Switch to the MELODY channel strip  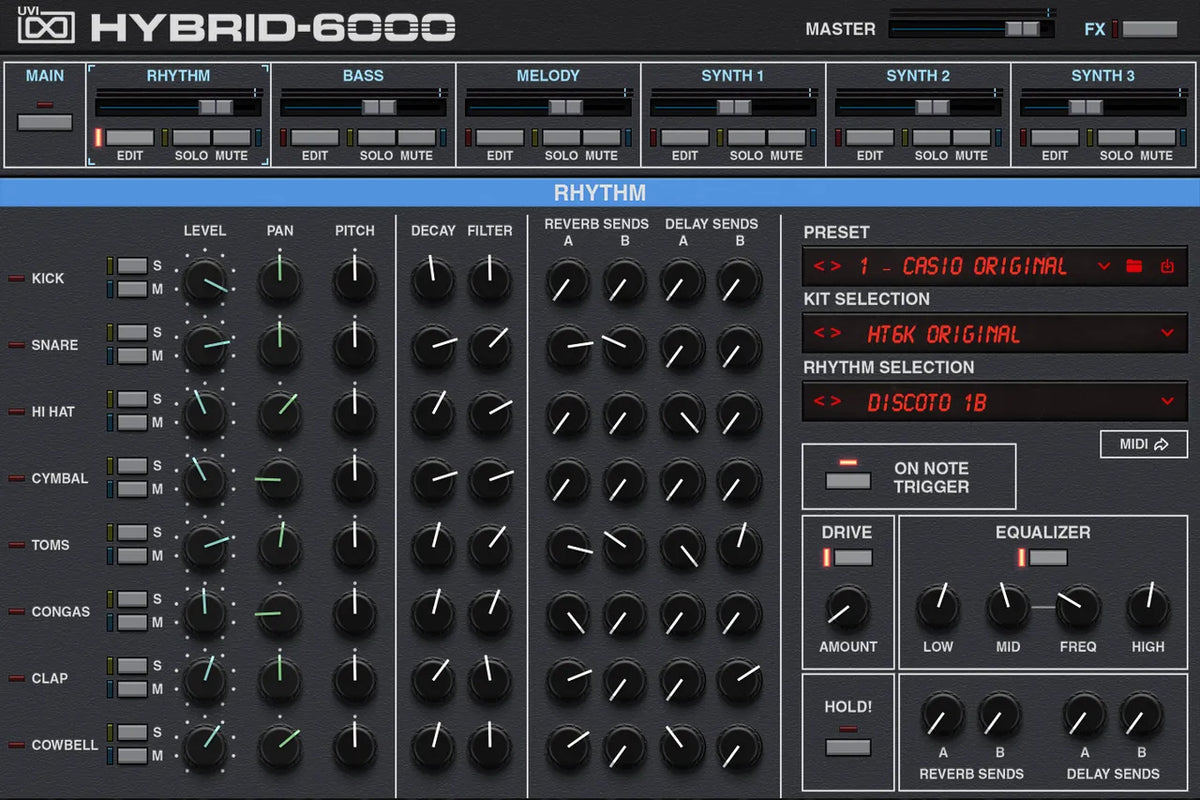tap(548, 75)
